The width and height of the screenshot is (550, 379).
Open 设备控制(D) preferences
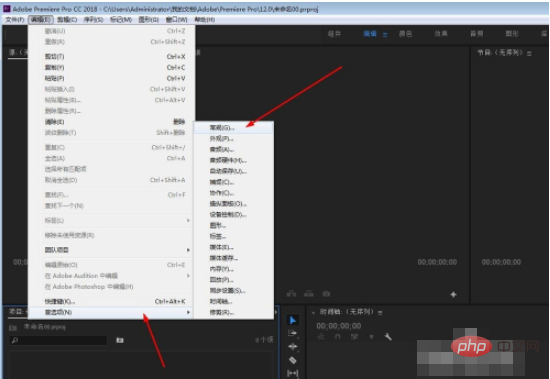pos(234,214)
